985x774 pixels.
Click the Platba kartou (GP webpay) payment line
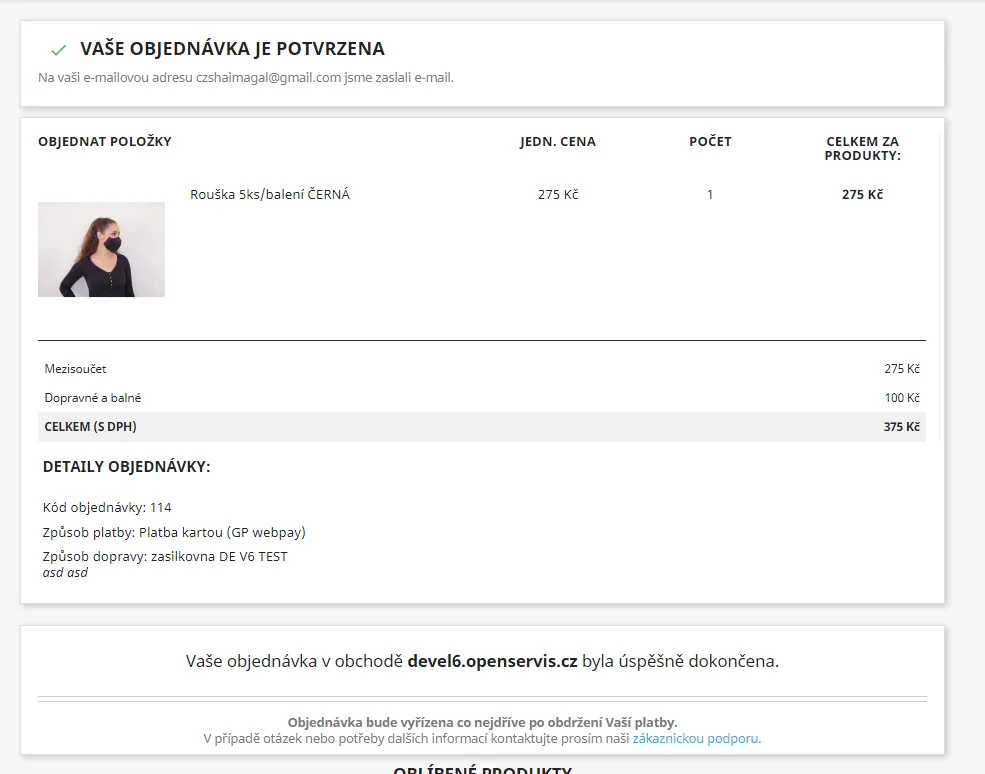[x=174, y=532]
